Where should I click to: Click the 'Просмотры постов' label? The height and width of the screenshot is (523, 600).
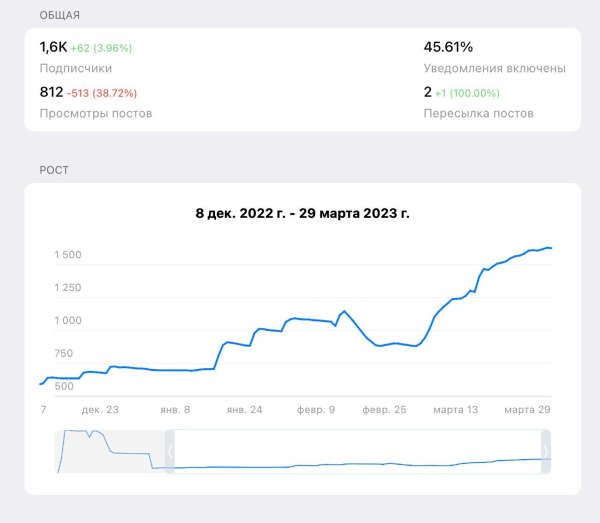click(x=96, y=113)
